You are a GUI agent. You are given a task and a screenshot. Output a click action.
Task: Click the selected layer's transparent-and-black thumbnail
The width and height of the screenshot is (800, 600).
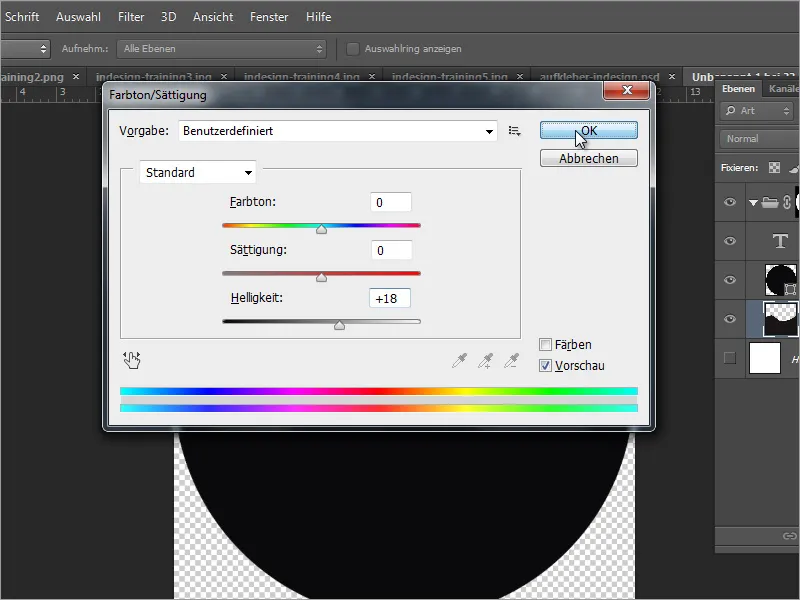(780, 319)
